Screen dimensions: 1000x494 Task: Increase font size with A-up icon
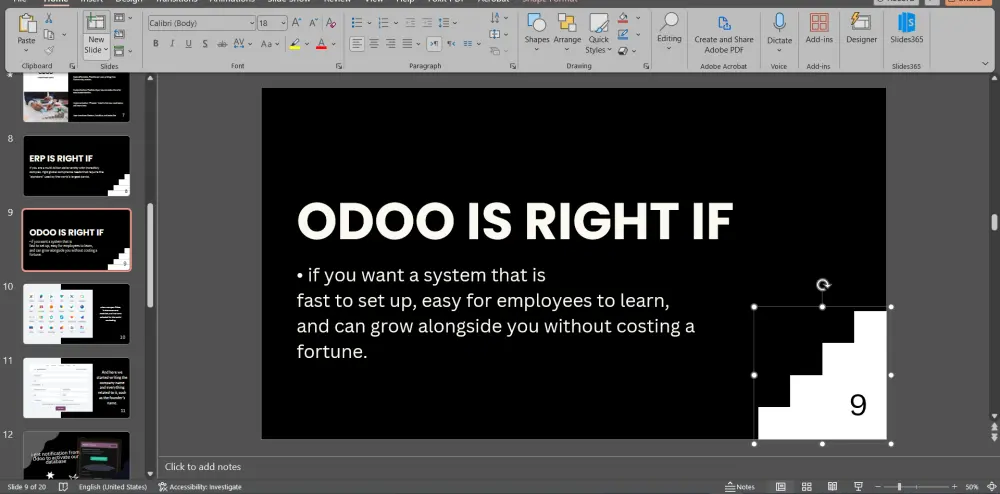pyautogui.click(x=297, y=23)
